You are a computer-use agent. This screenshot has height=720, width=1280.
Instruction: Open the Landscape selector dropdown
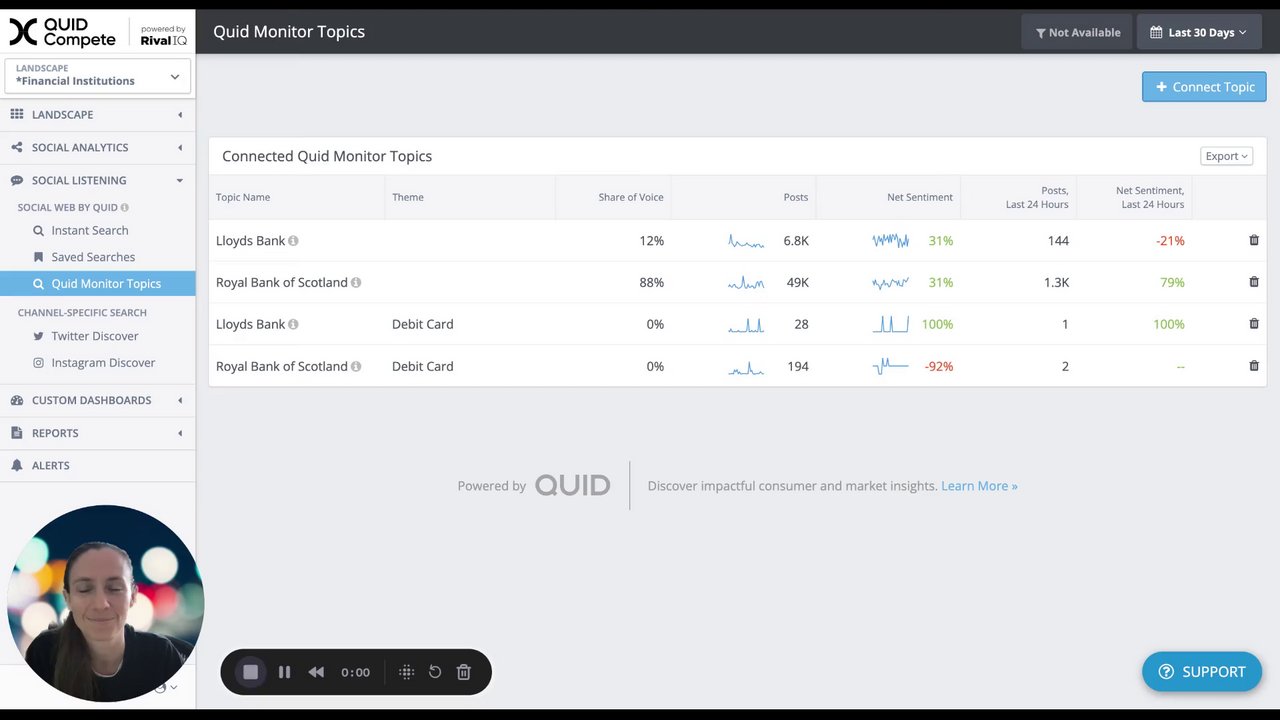coord(97,75)
